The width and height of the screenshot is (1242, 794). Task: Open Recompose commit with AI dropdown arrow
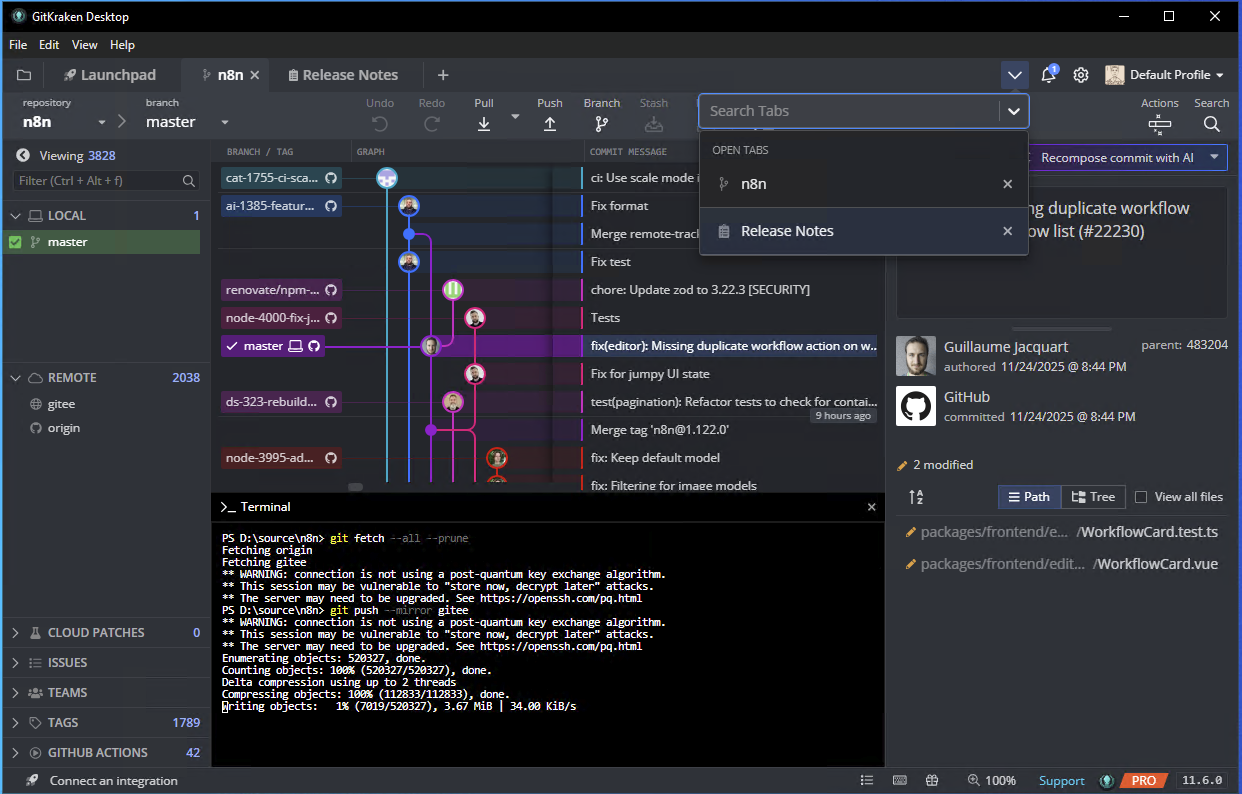point(1214,158)
